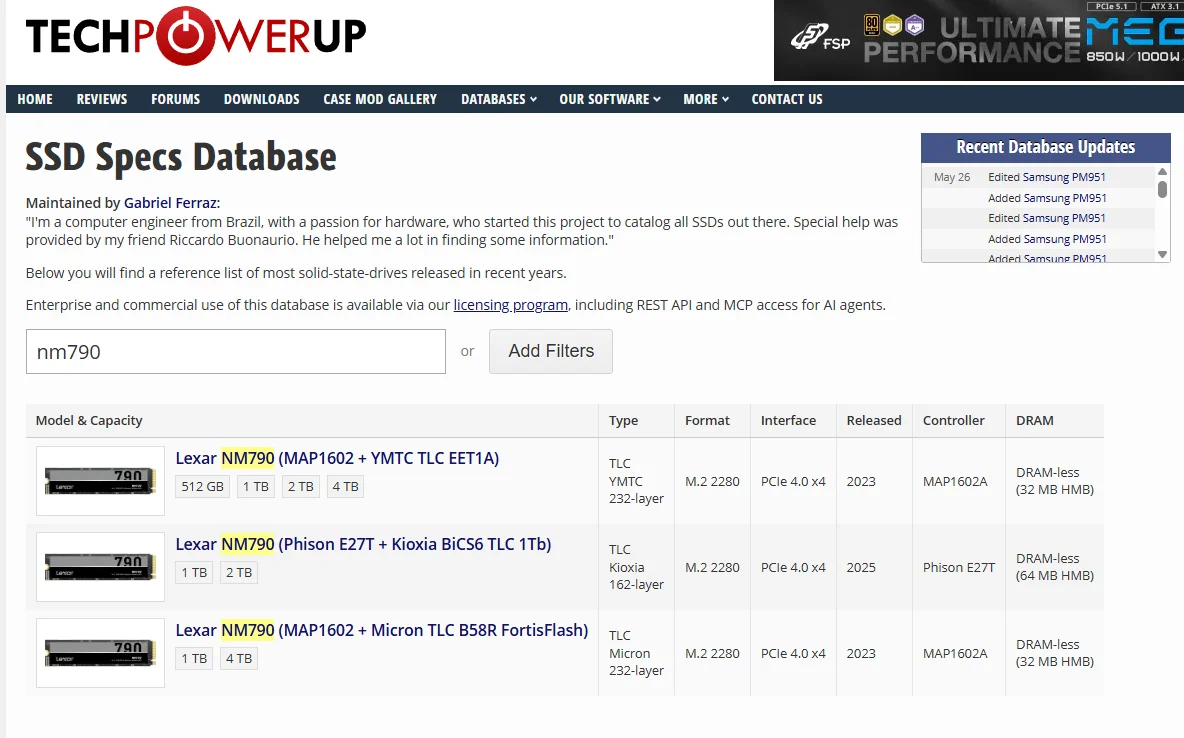This screenshot has height=738, width=1184.
Task: Click the Phison E27T controller cell
Action: coord(958,567)
